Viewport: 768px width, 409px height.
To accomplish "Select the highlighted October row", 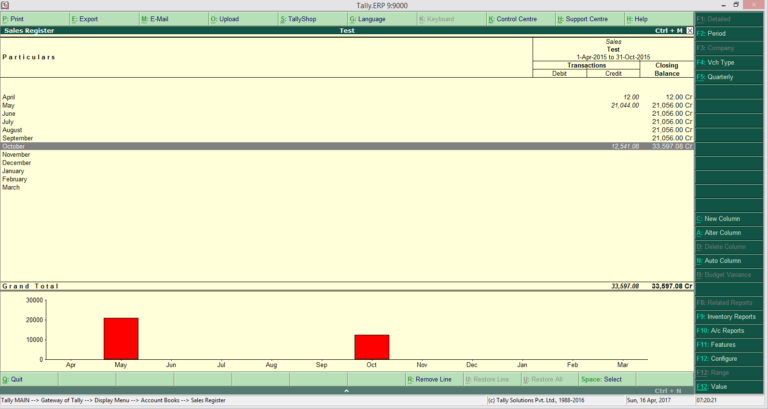I will pyautogui.click(x=300, y=147).
